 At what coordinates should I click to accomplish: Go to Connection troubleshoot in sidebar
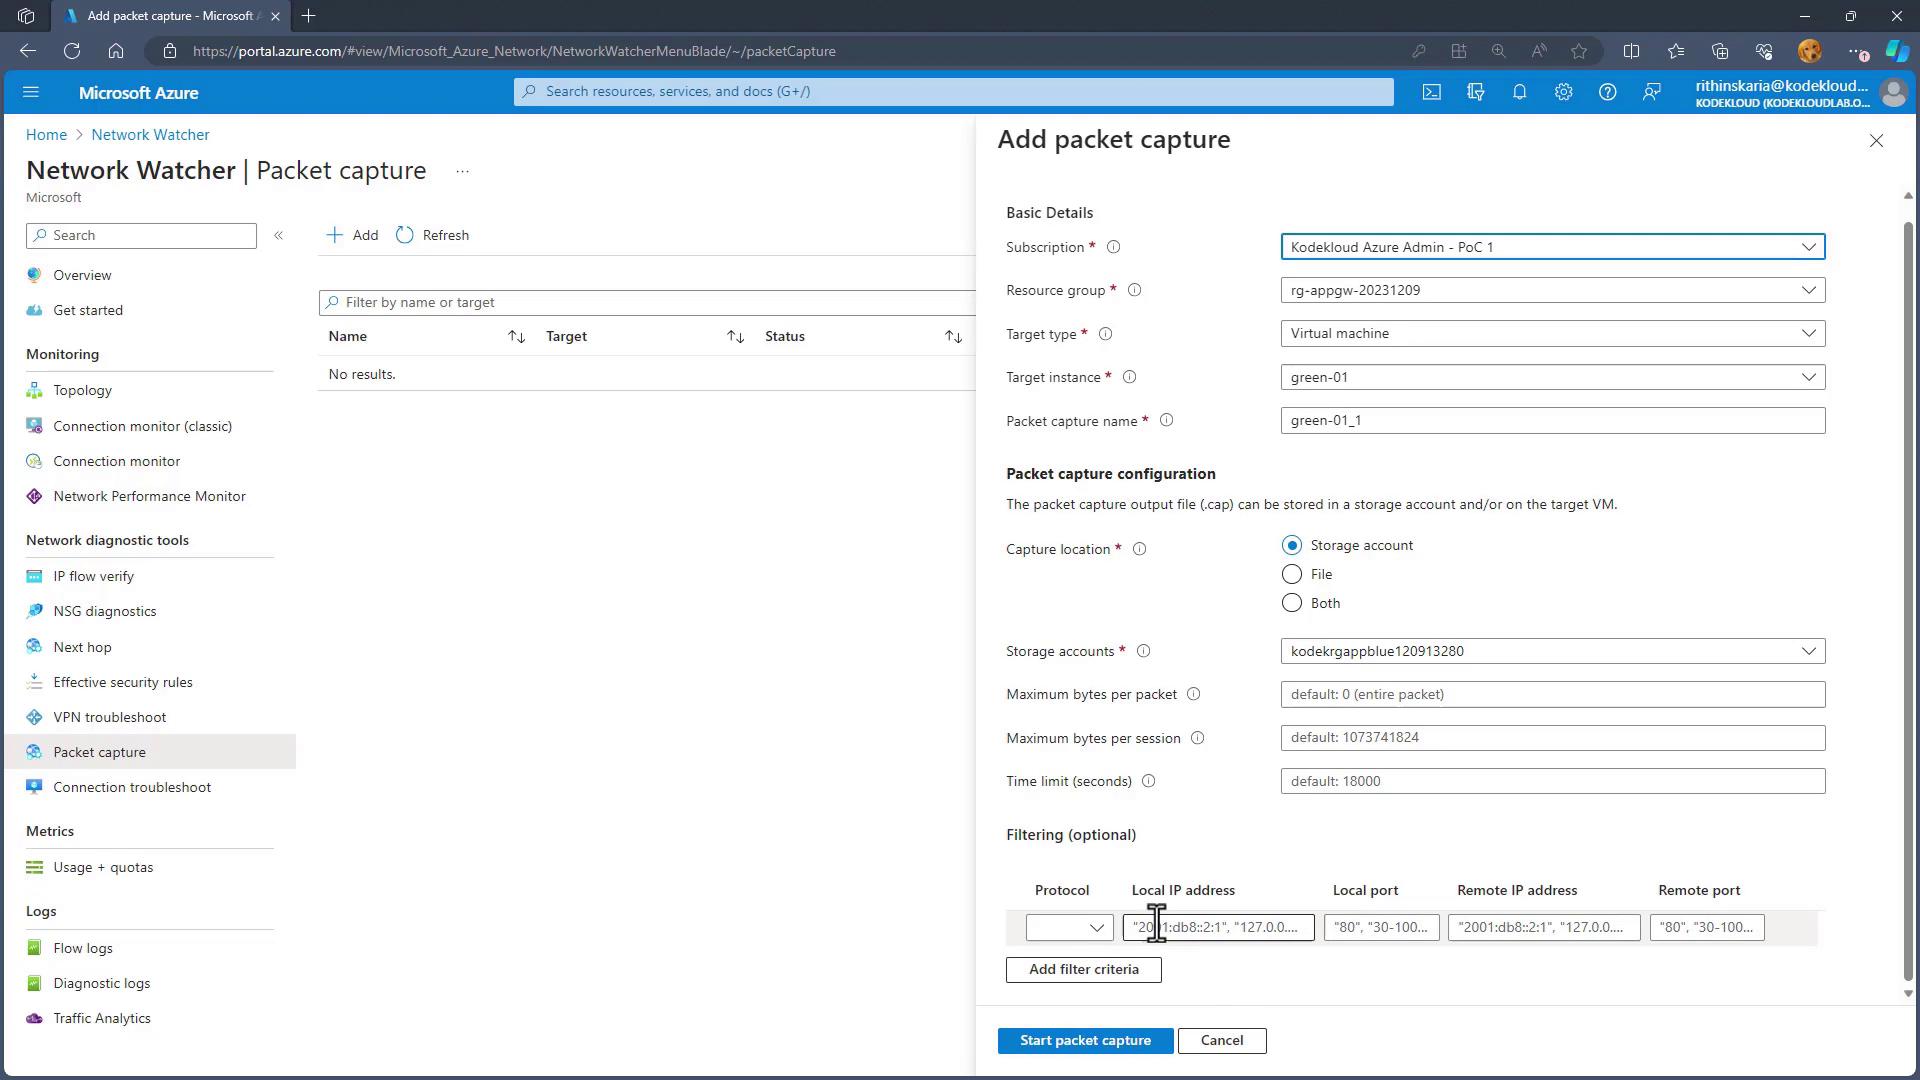pos(131,787)
